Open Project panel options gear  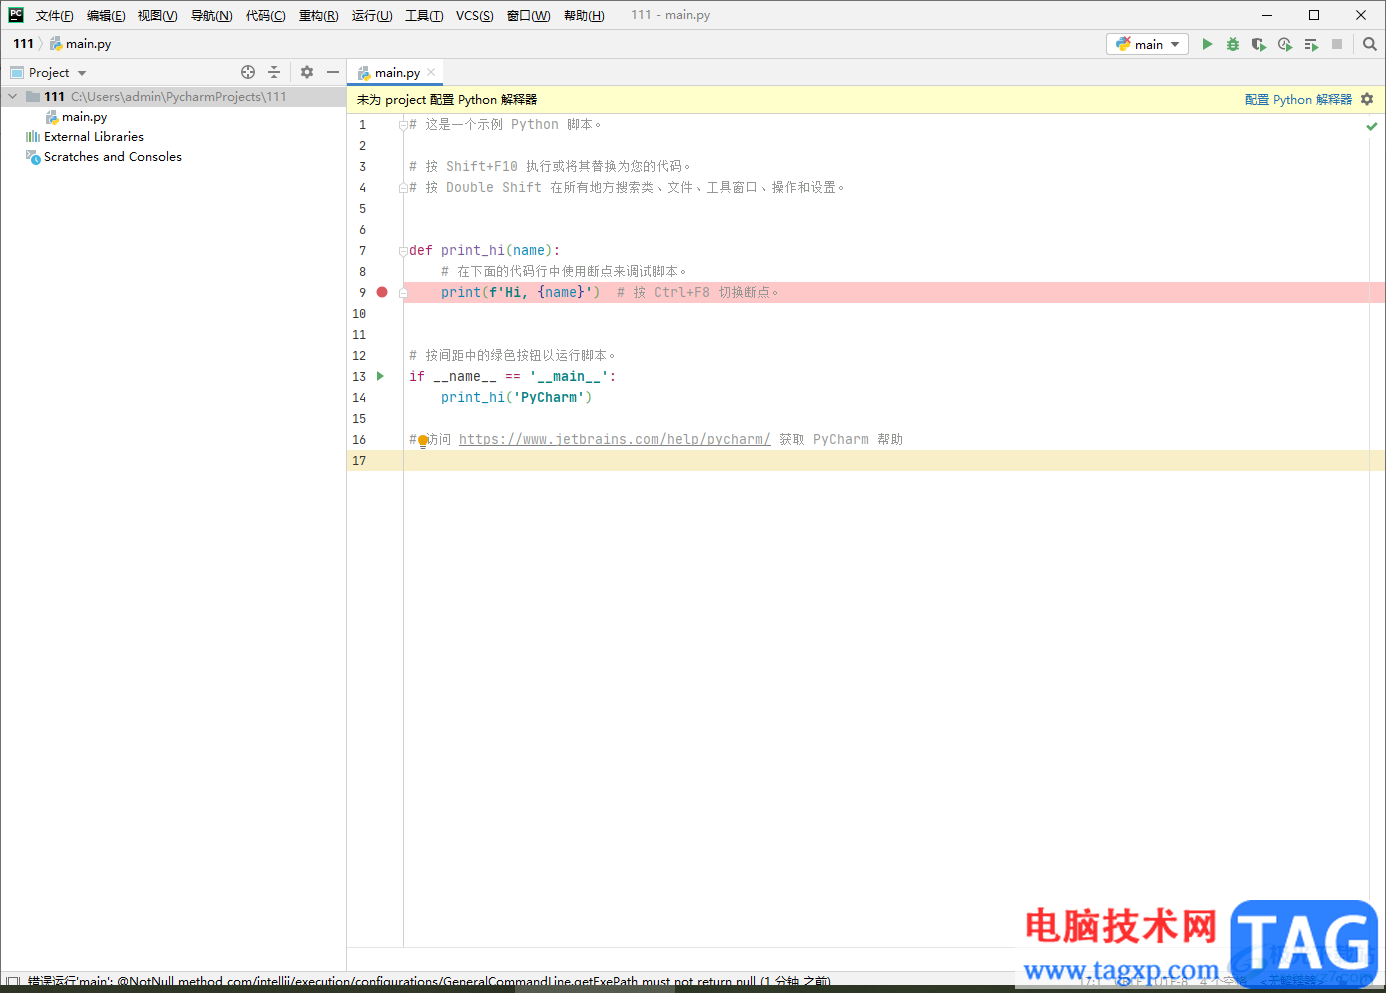(x=307, y=72)
